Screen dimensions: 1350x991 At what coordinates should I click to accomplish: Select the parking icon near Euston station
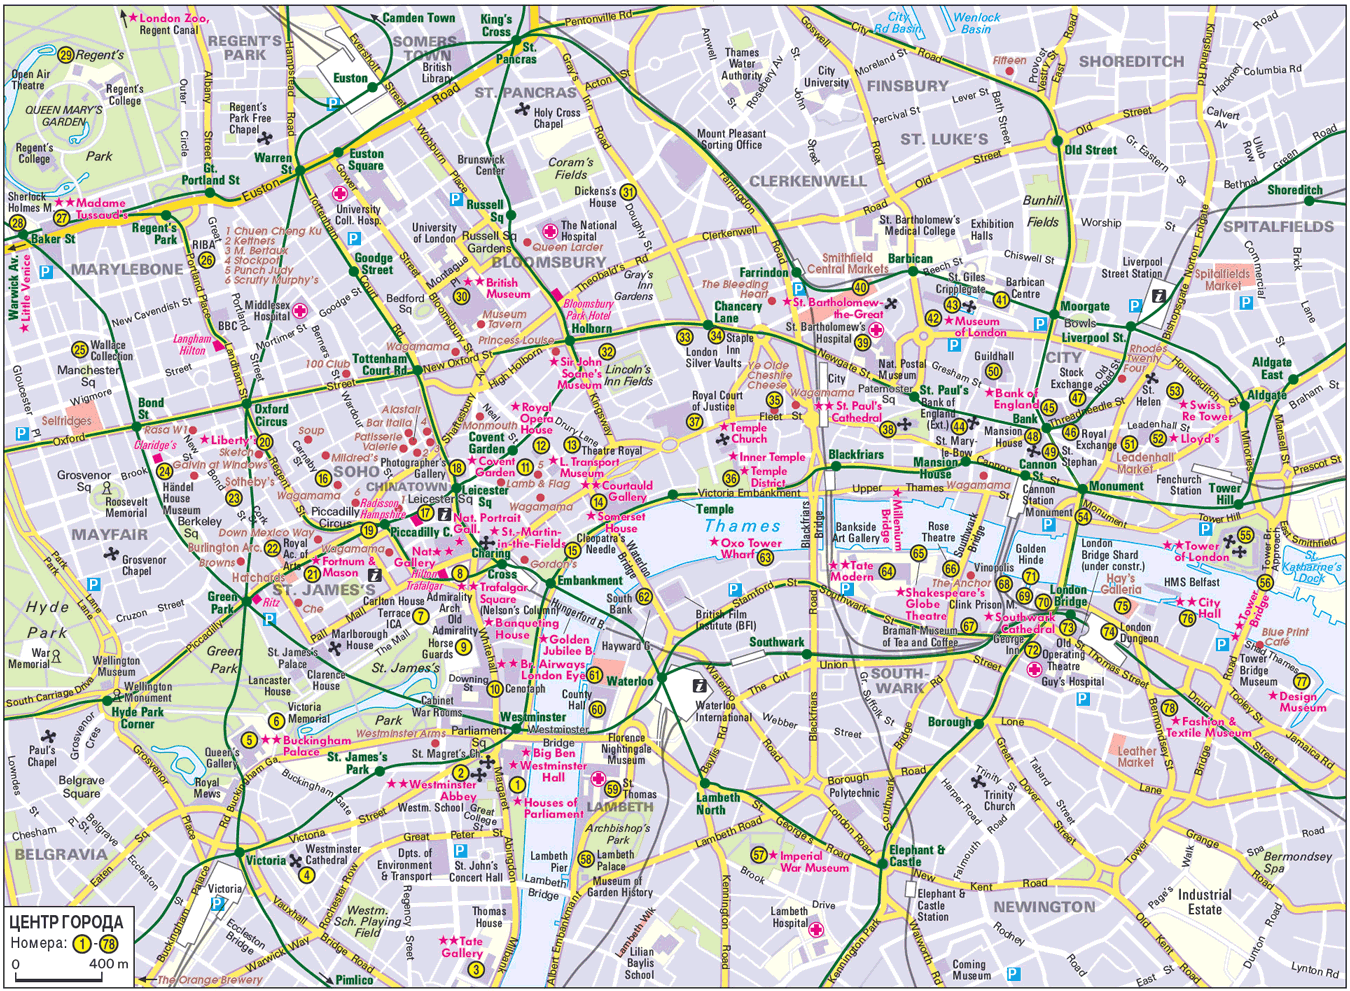[x=334, y=103]
